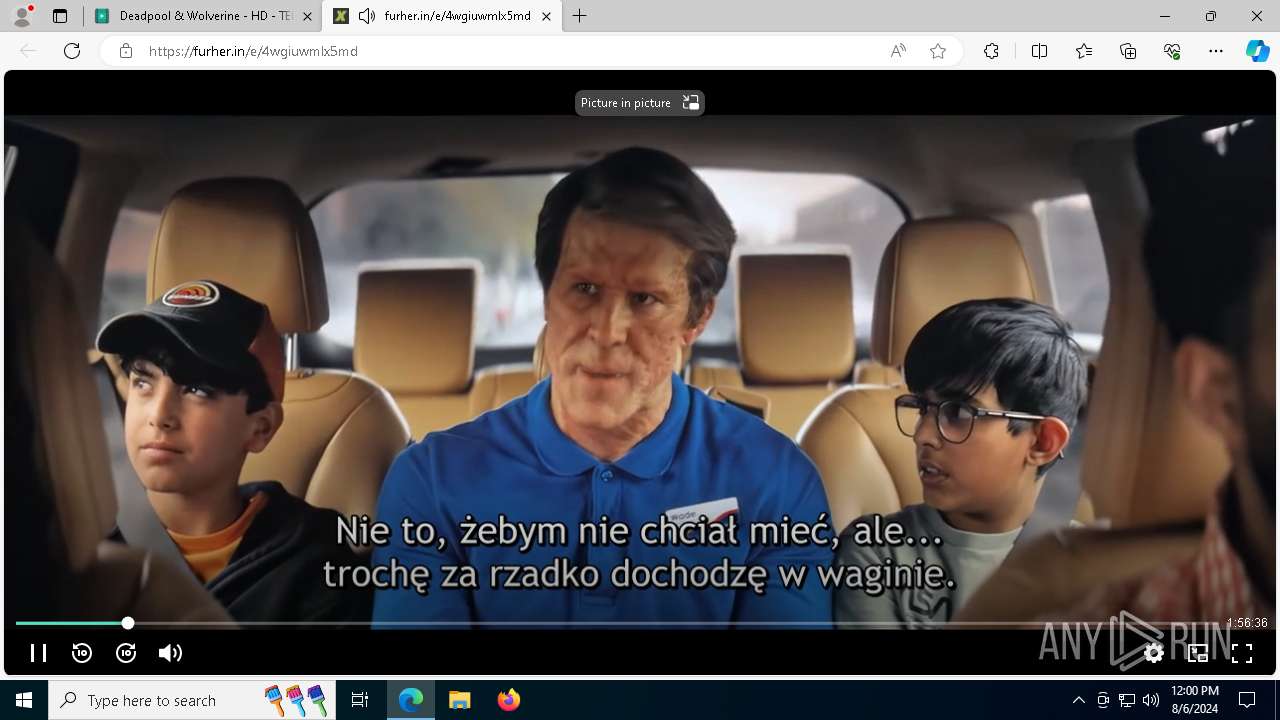Close the Deadpool & Wolverine tab
The height and width of the screenshot is (720, 1280).
tap(307, 16)
